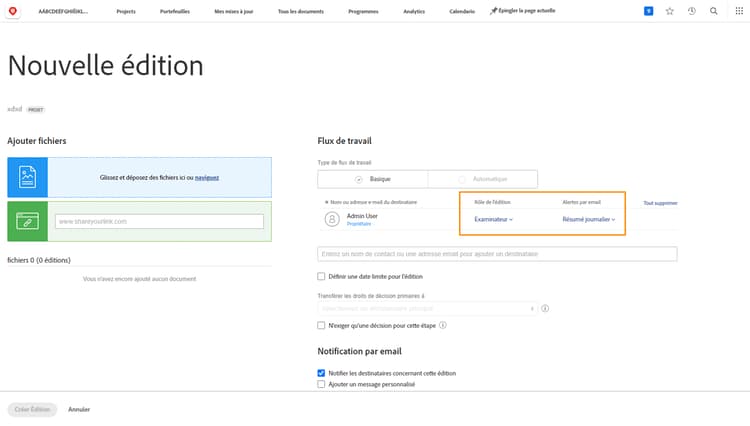
Task: Enable 'Ajouter un message personnalisé' checkbox
Action: [x=321, y=384]
